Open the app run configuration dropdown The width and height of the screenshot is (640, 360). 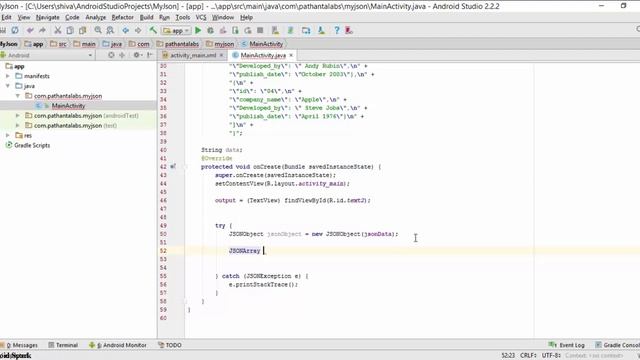click(176, 31)
